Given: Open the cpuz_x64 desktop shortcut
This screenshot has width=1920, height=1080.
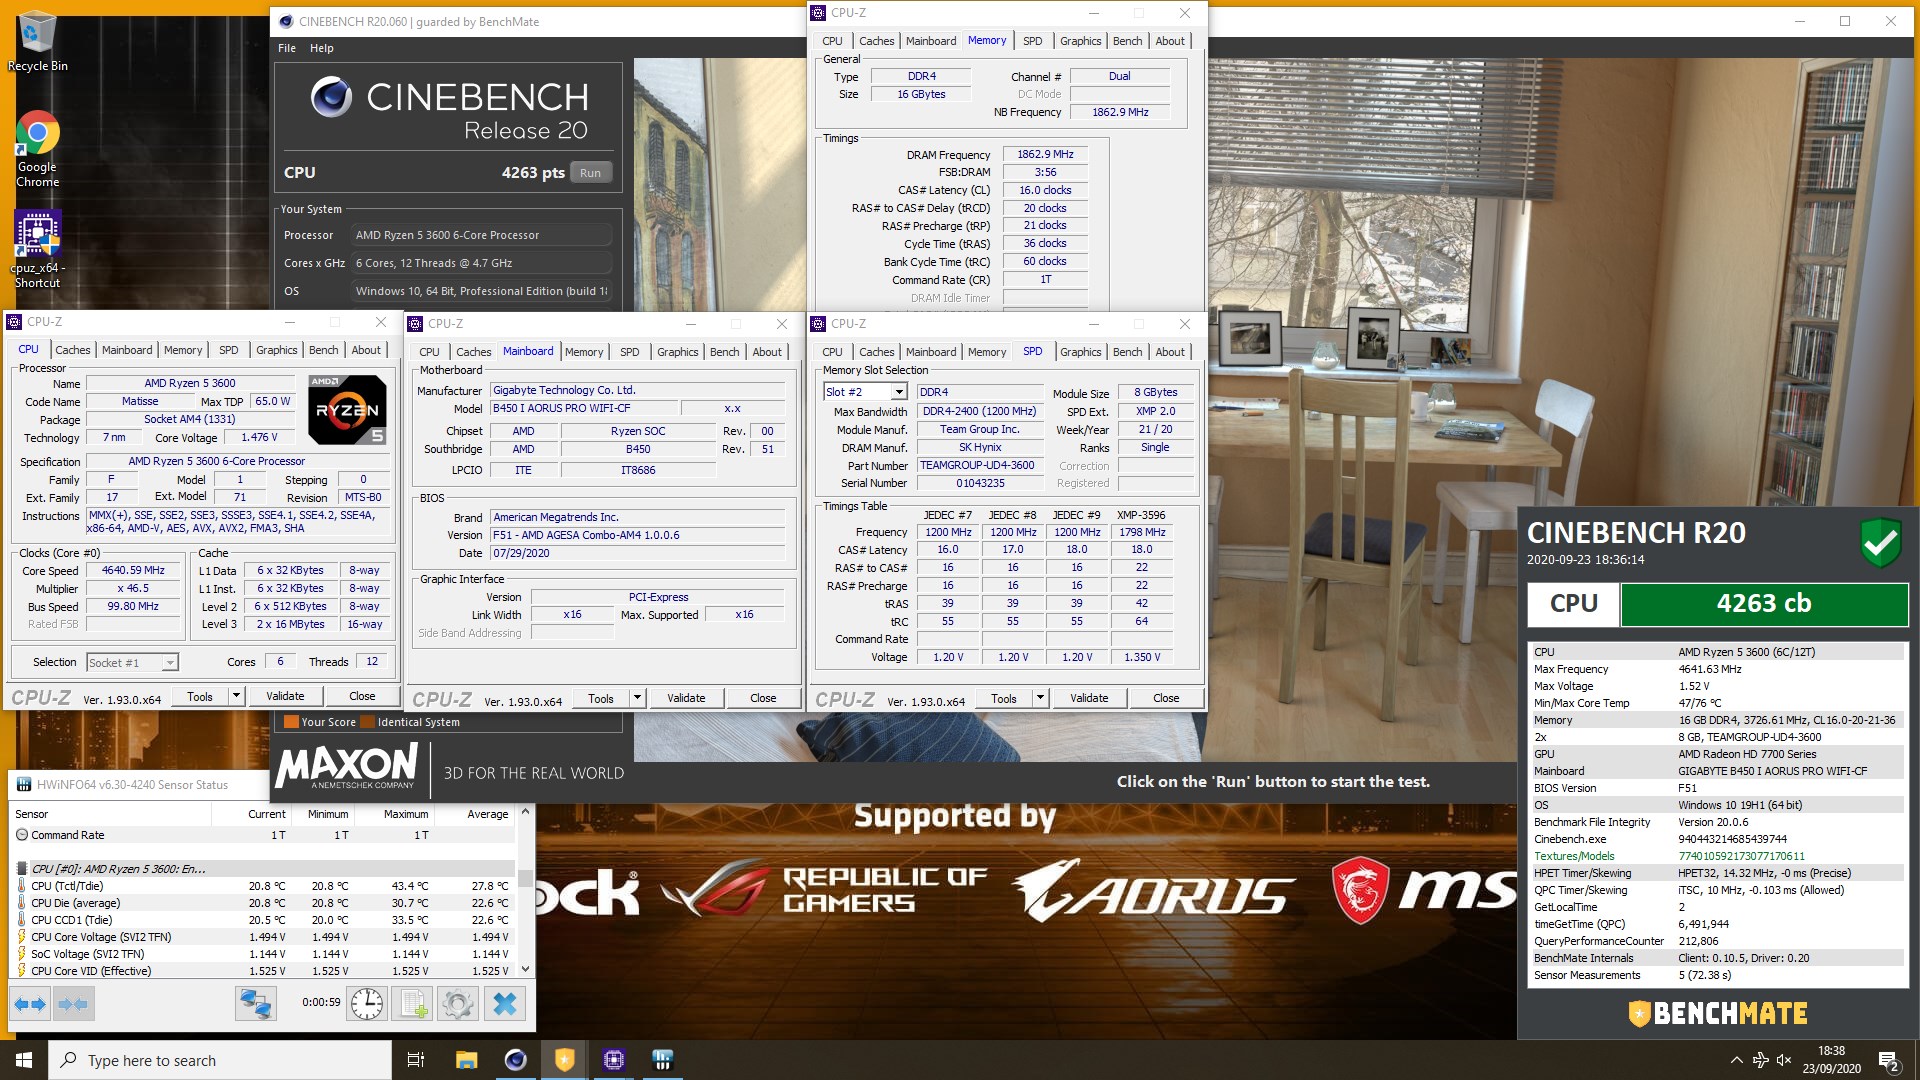Looking at the screenshot, I should [x=37, y=249].
